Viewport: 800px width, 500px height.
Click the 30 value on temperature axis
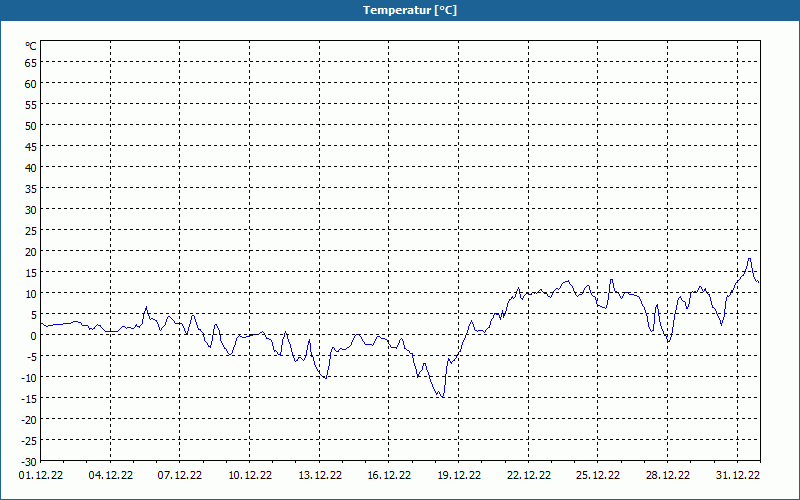(31, 210)
